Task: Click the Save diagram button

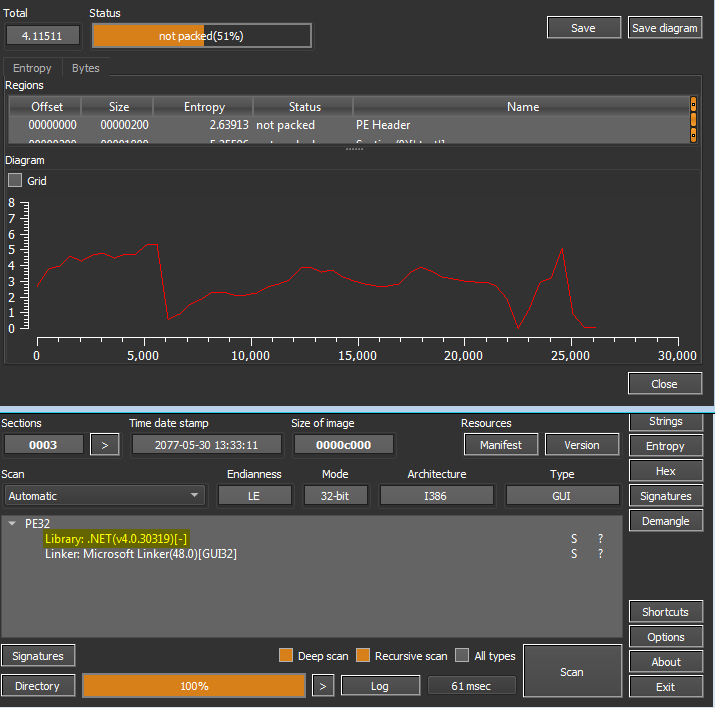Action: [665, 28]
